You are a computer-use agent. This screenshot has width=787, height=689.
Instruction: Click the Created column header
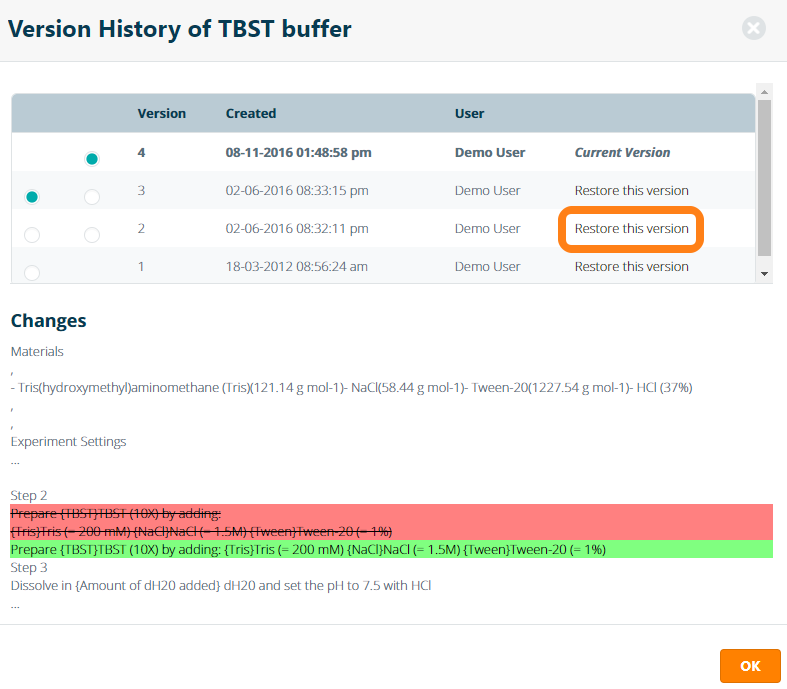point(251,113)
